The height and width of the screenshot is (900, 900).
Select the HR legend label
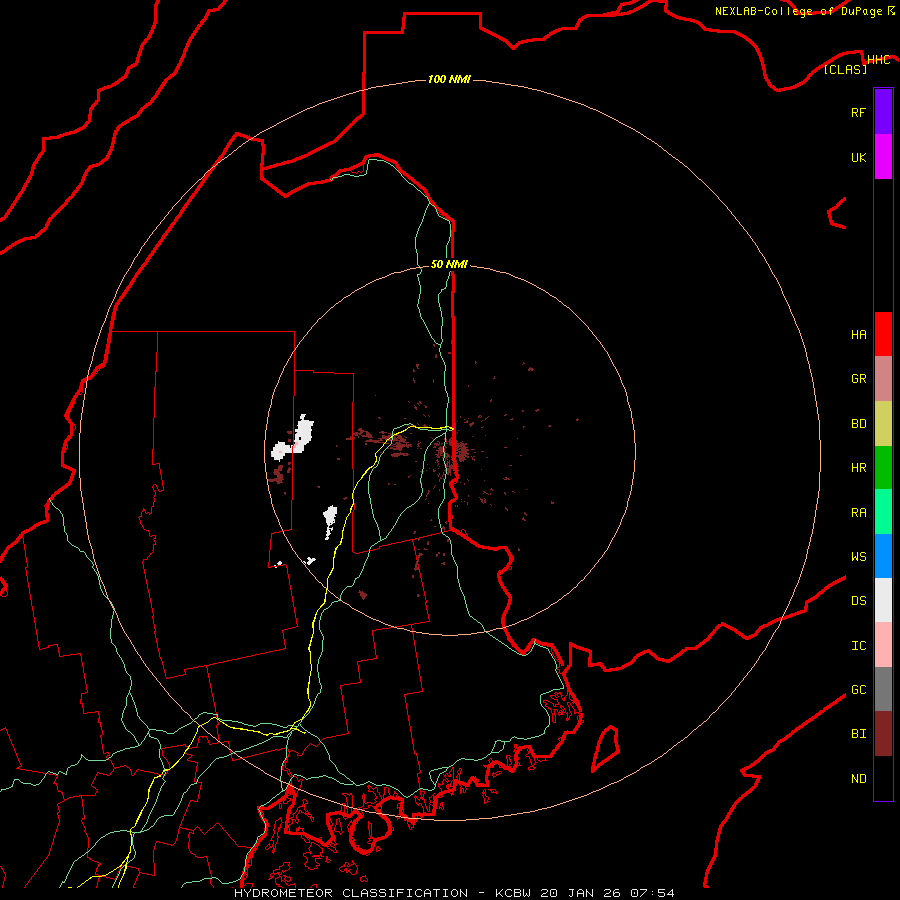(x=858, y=468)
